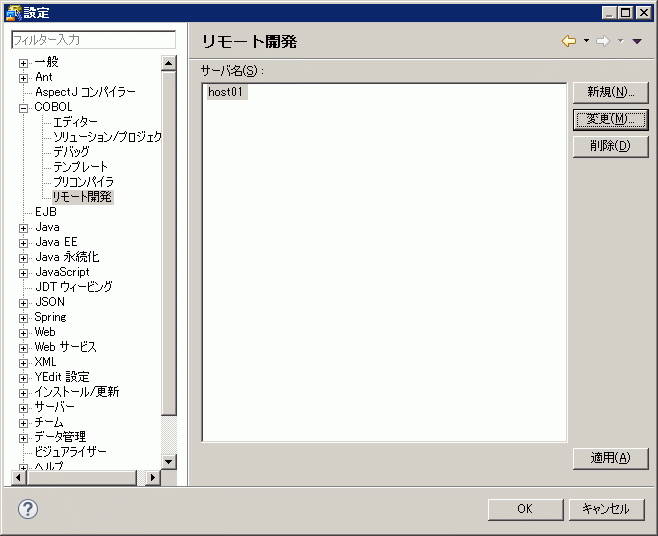Expand the Ant tree node

24,78
